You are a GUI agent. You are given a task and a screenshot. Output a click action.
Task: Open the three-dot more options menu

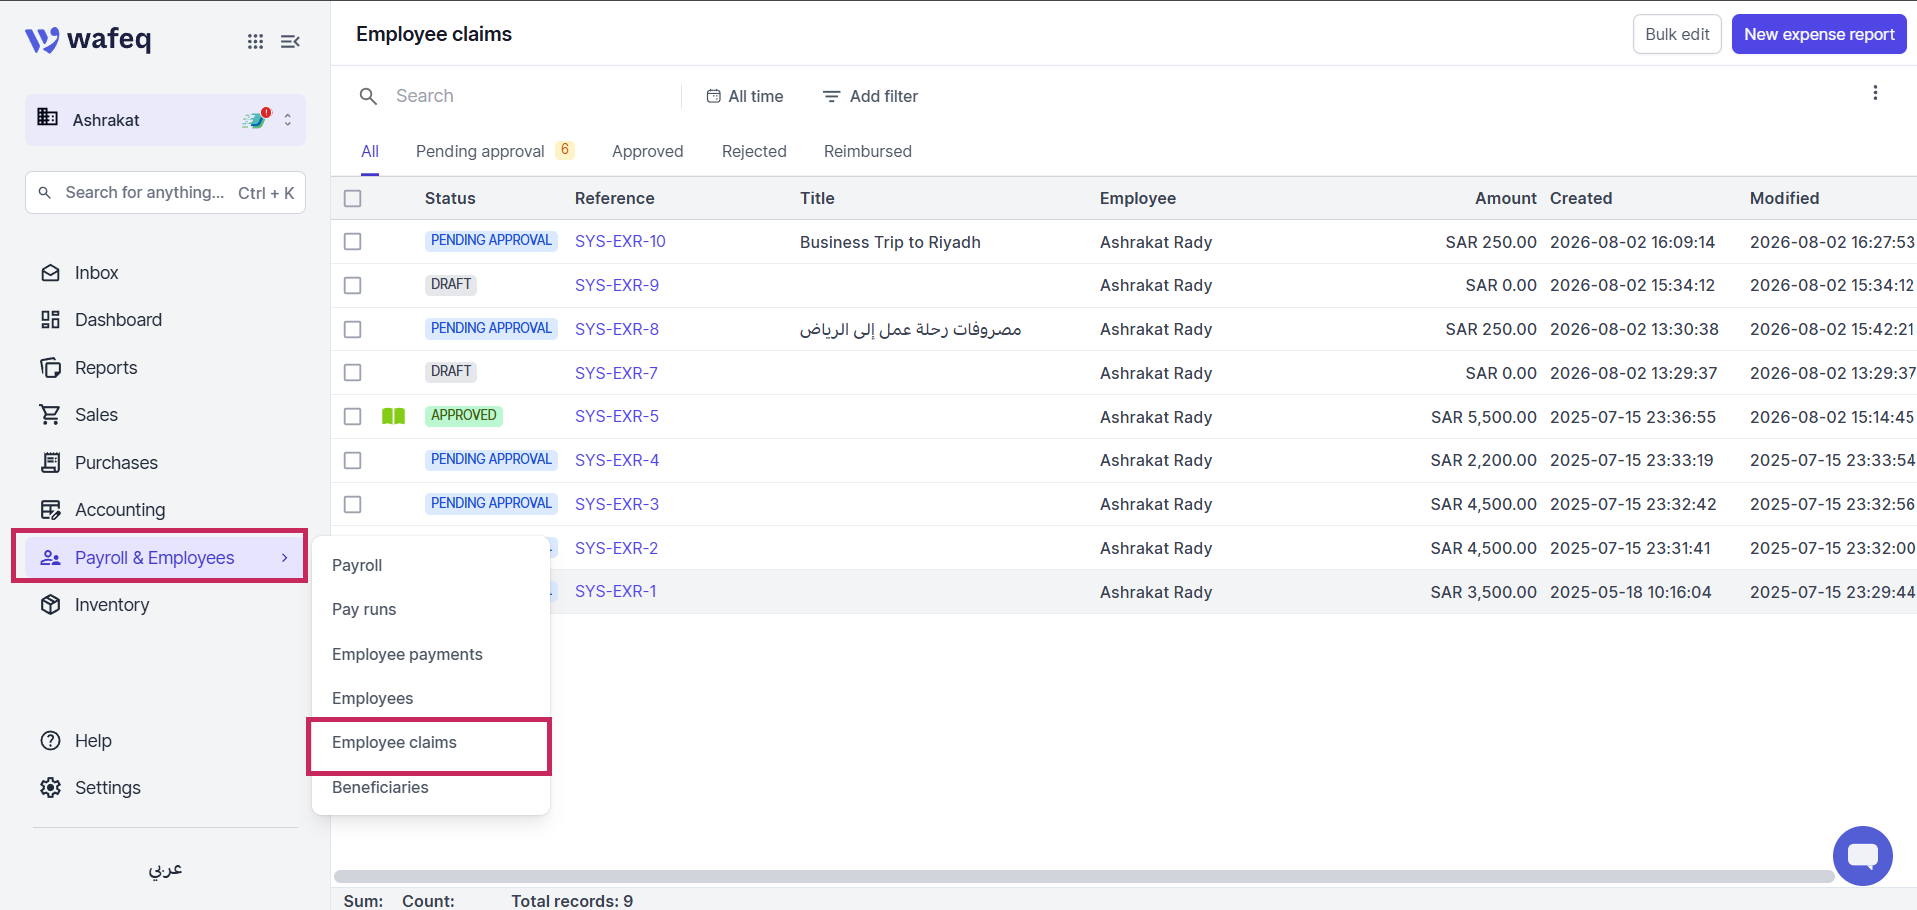click(1875, 93)
